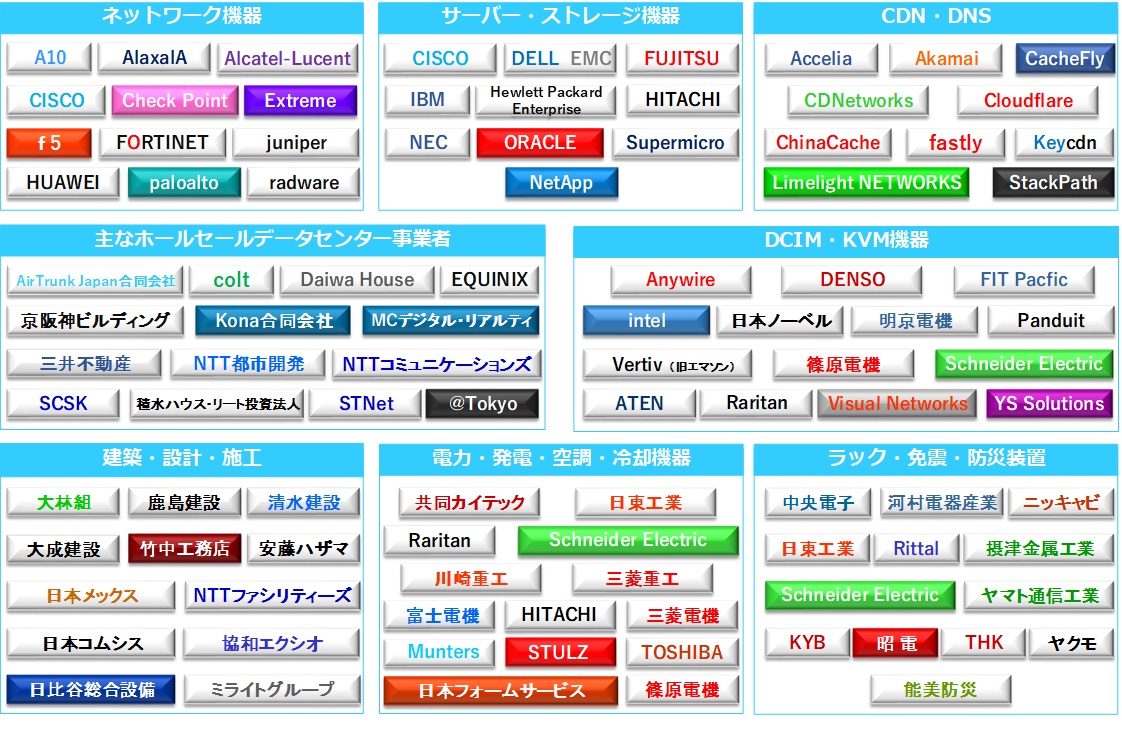
Task: Select the Accelia box
Action: click(x=821, y=59)
